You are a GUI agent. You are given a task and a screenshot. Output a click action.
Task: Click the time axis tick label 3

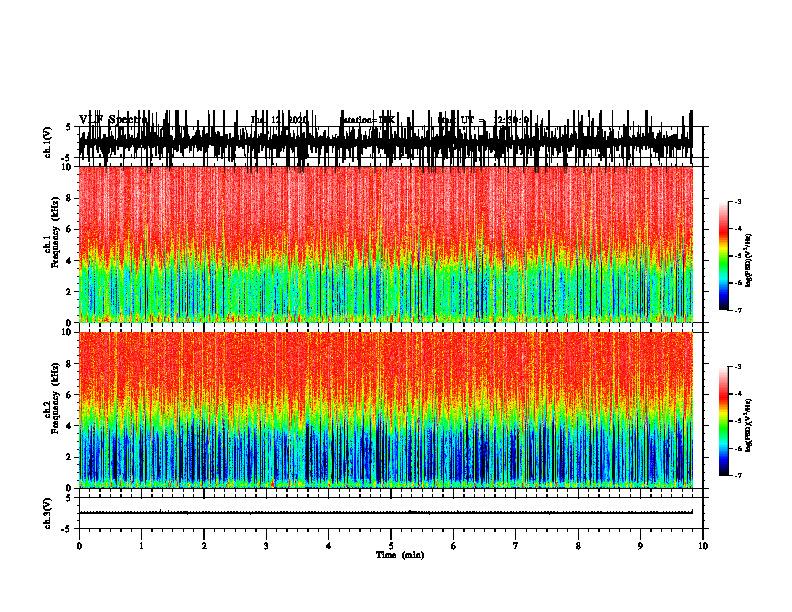click(266, 546)
